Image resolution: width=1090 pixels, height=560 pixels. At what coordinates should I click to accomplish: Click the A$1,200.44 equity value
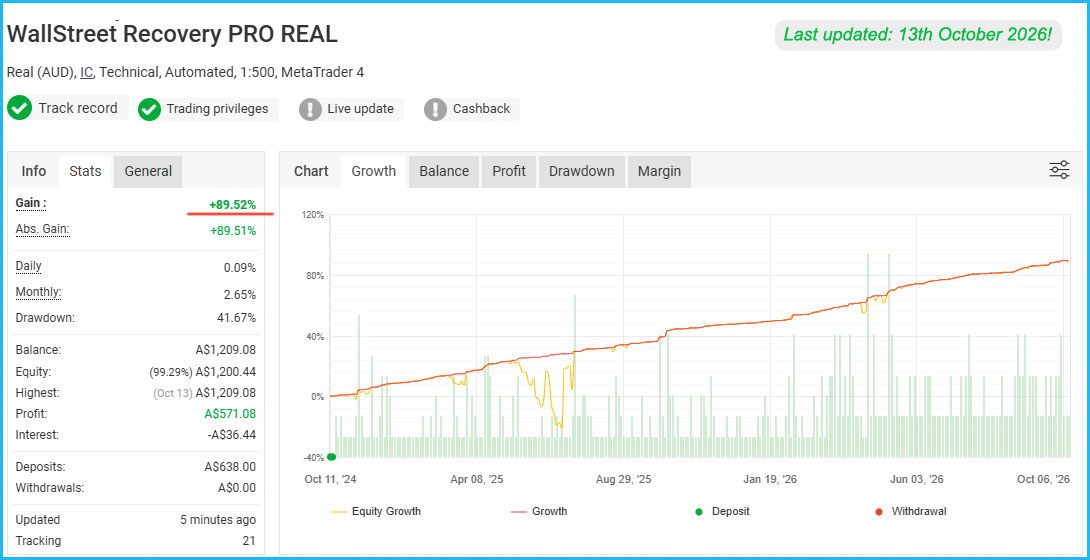[226, 372]
